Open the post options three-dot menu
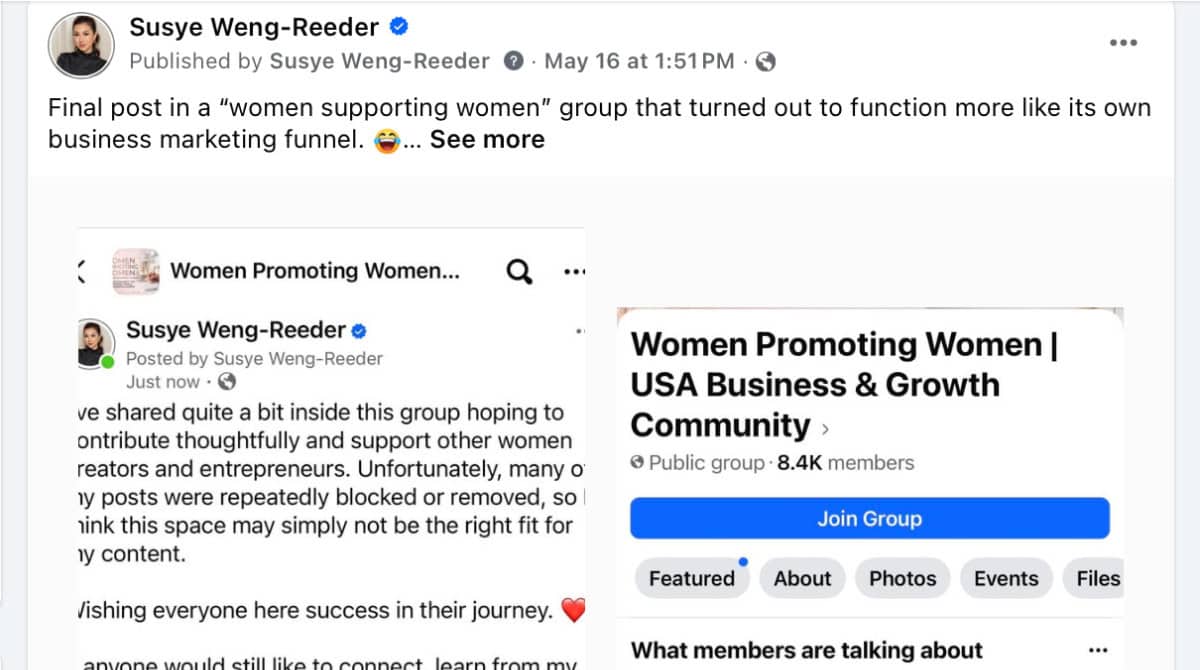This screenshot has width=1200, height=670. coord(1124,43)
